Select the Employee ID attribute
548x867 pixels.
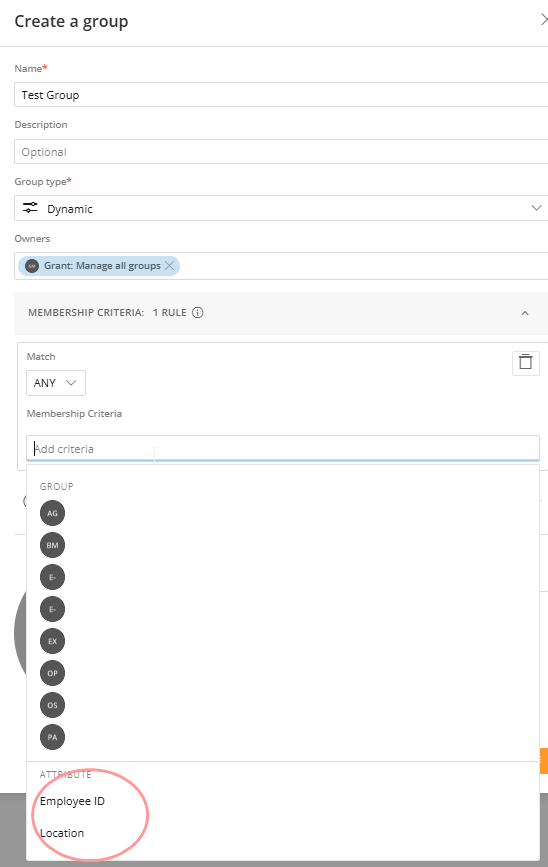click(x=72, y=801)
